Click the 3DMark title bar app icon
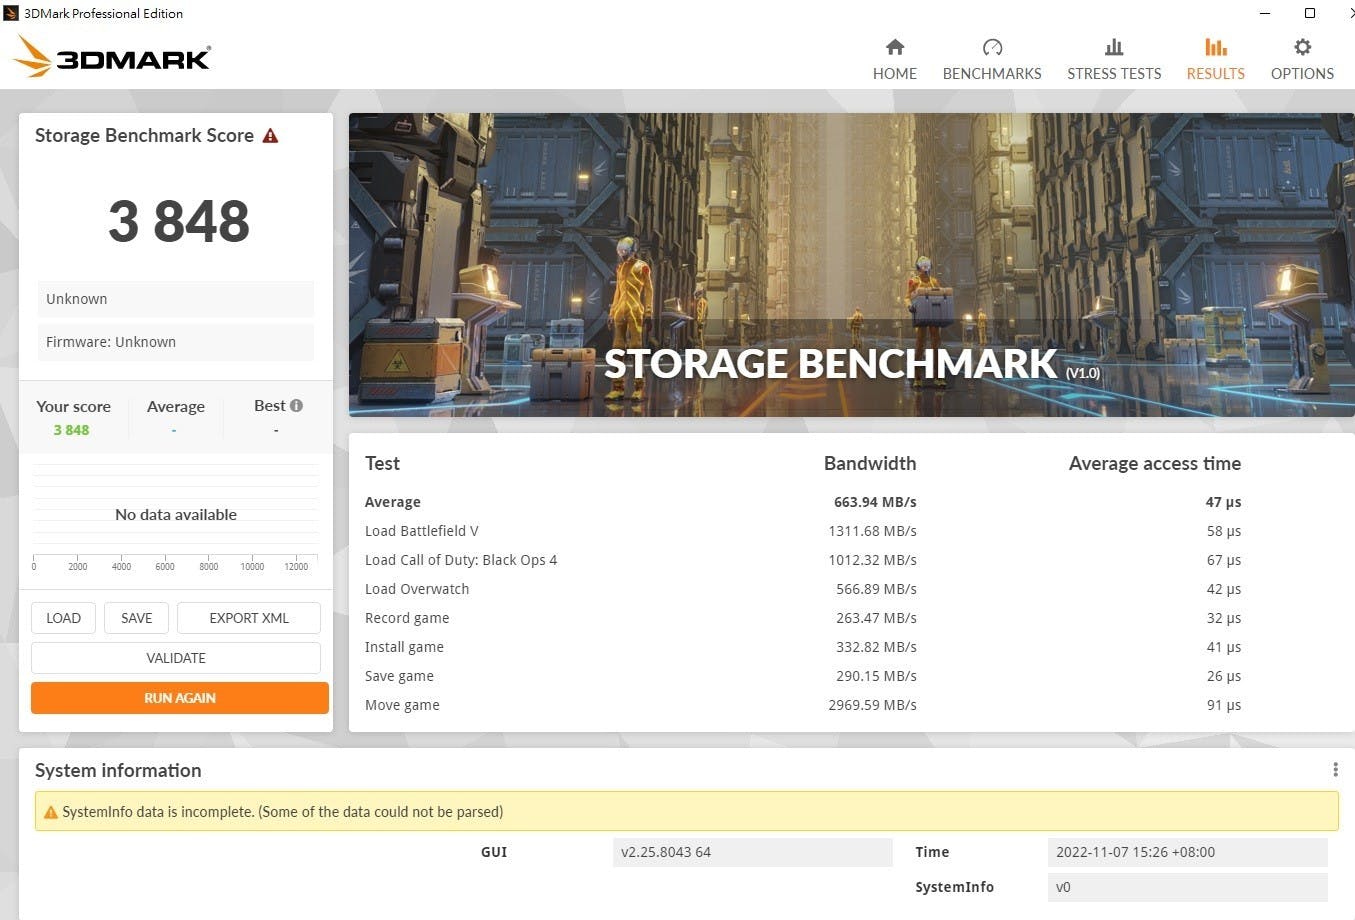 click(x=11, y=13)
